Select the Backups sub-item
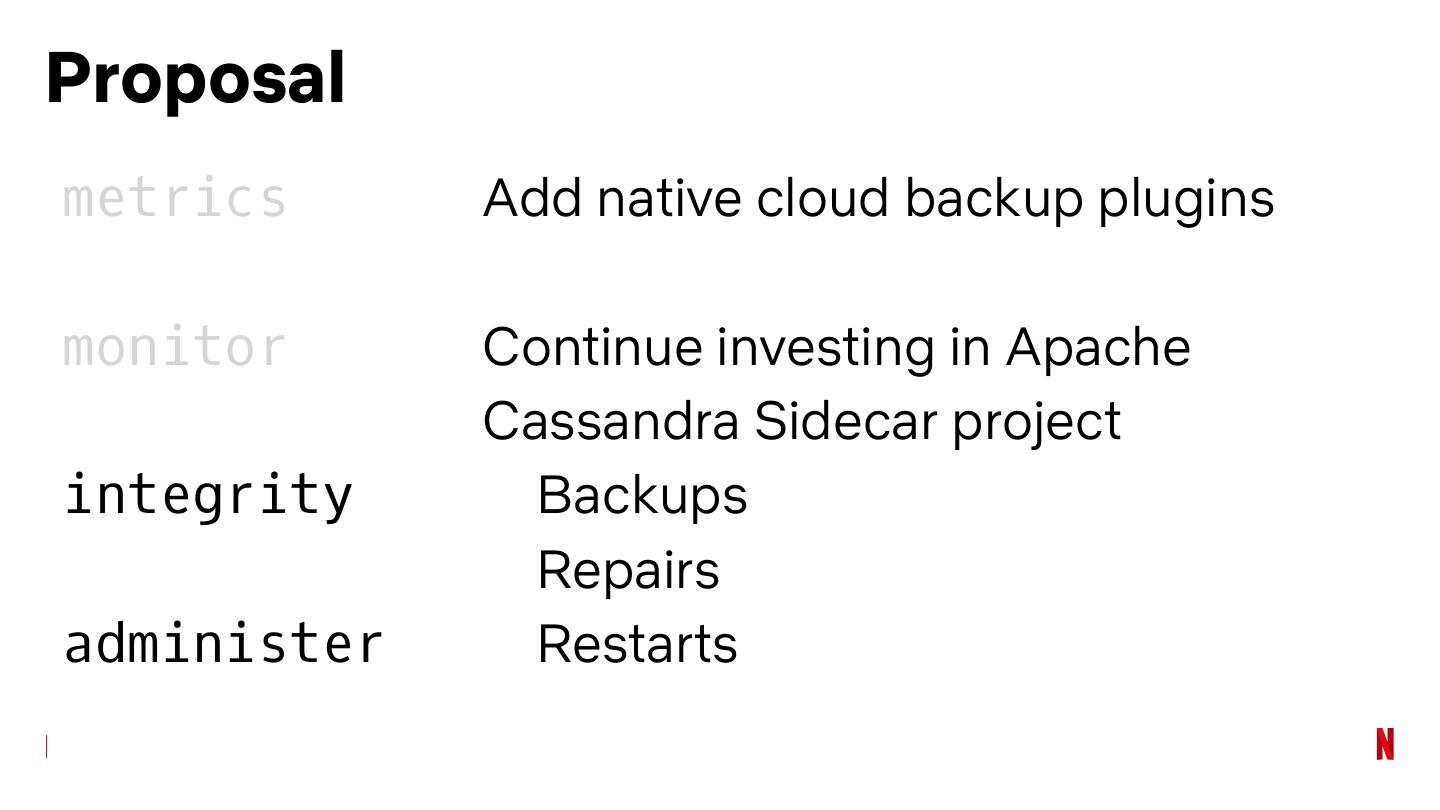1440x810 pixels. (642, 495)
